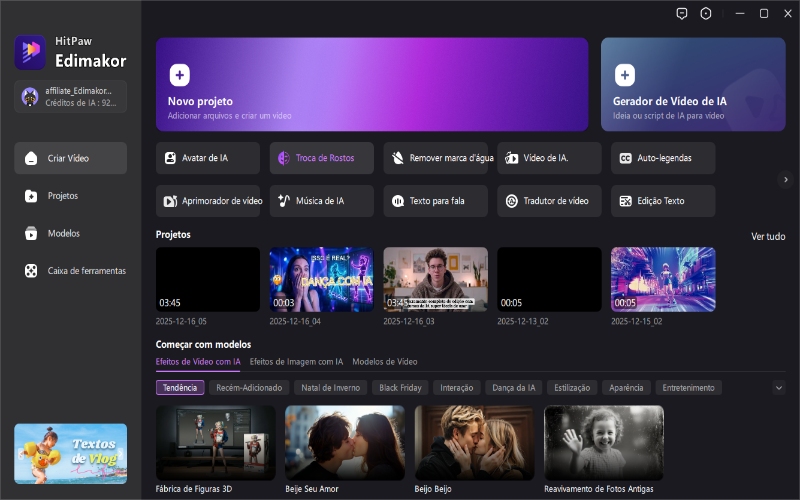Create a Novo projeto
The width and height of the screenshot is (800, 500).
[372, 85]
